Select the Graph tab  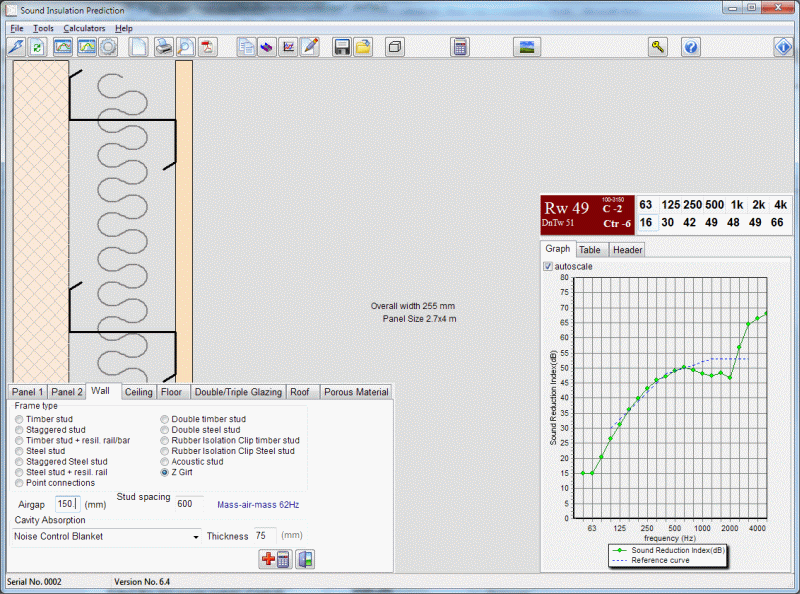click(558, 249)
